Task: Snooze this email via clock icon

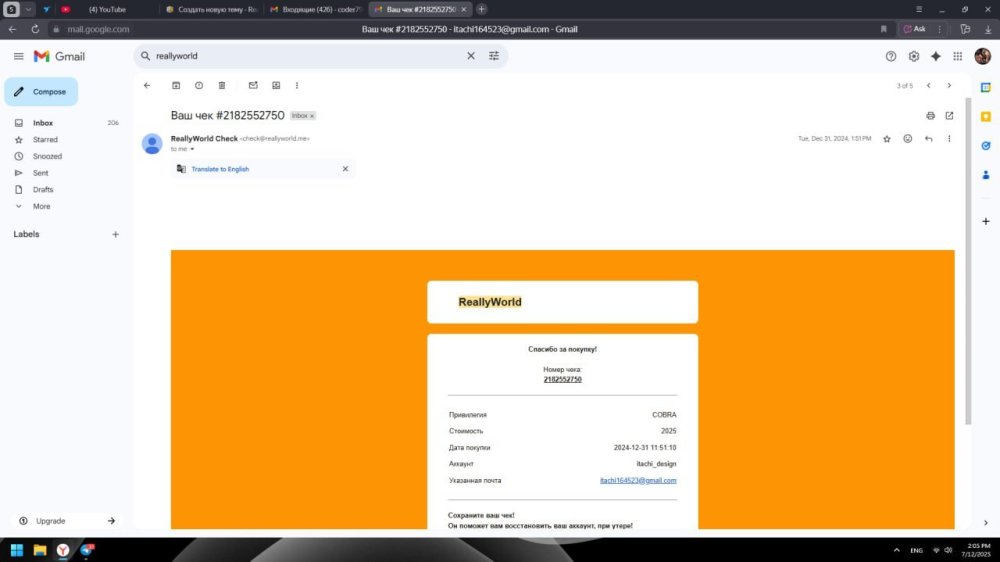Action: click(x=199, y=85)
